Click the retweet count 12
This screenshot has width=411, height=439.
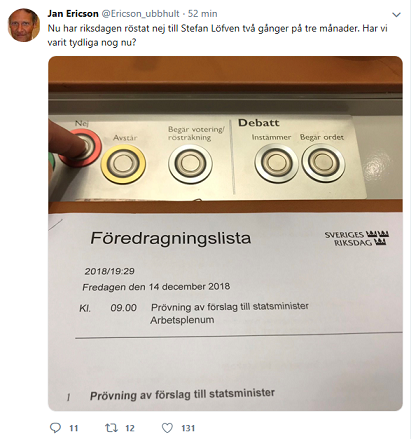click(130, 428)
